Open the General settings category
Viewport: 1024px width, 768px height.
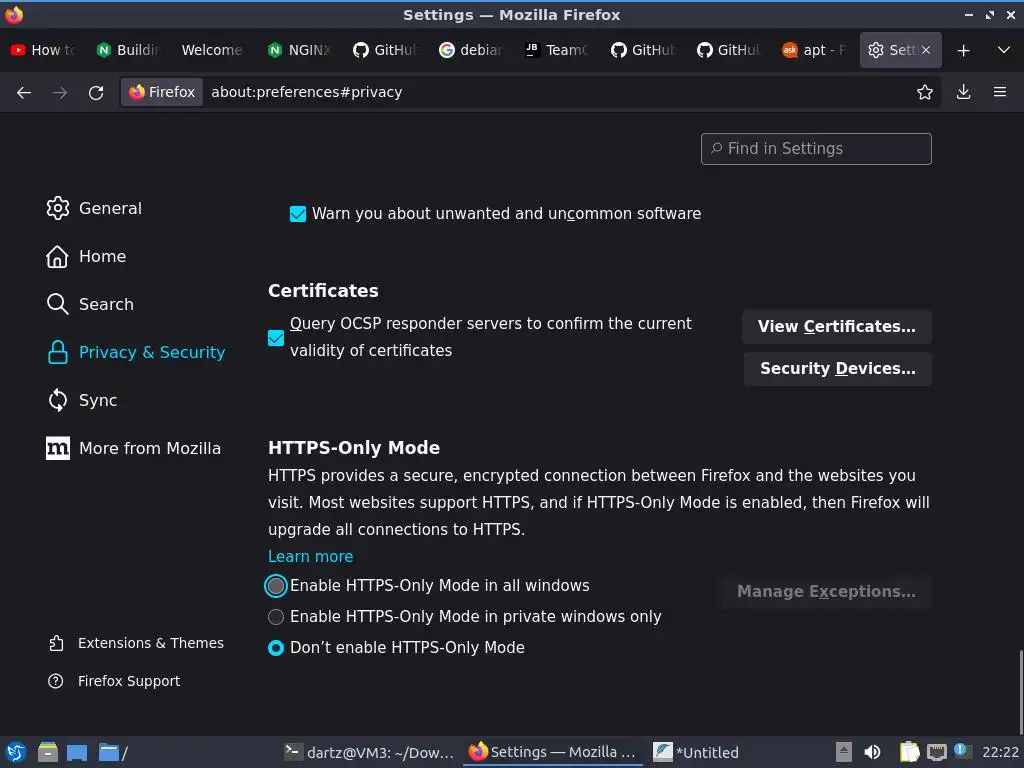(109, 208)
